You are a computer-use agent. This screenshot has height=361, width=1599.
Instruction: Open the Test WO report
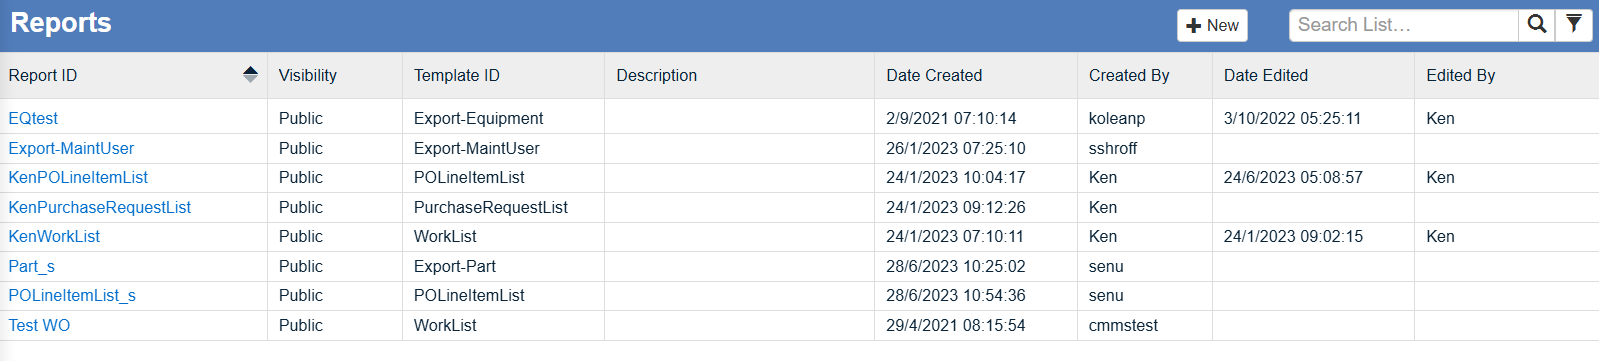[39, 325]
